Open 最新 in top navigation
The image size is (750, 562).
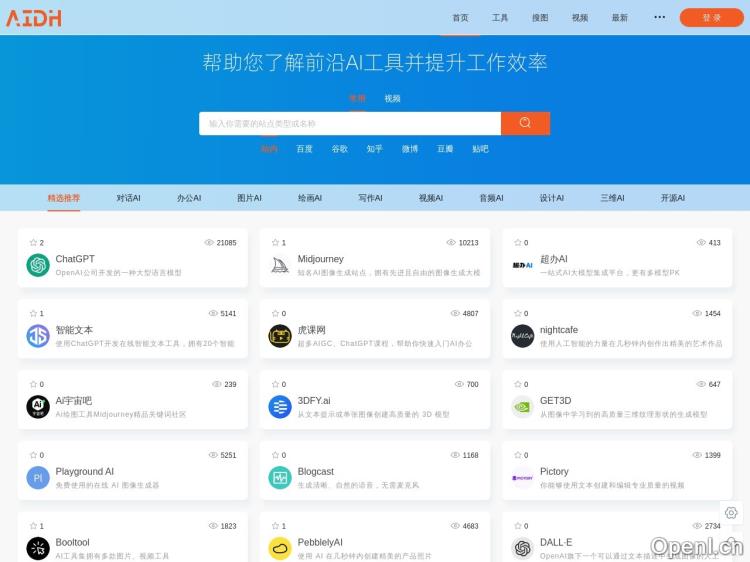click(619, 18)
